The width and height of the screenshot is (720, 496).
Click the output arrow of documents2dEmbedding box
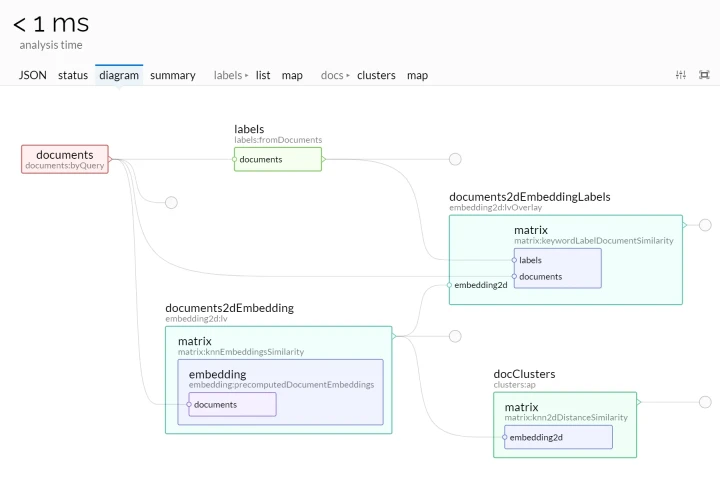coord(394,336)
